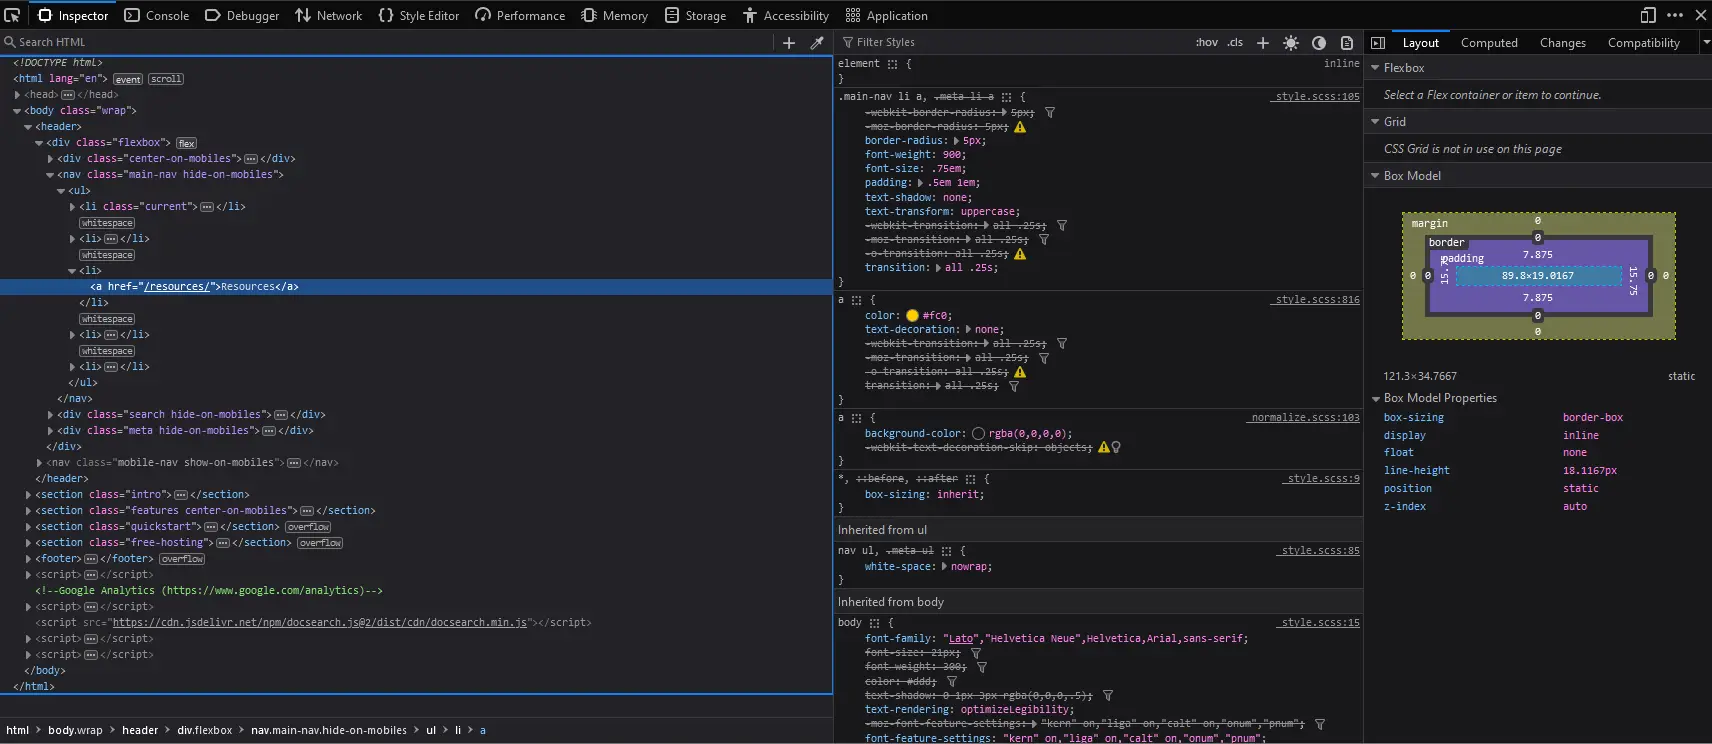Toggle print media simulation
This screenshot has height=744, width=1712.
click(1347, 42)
